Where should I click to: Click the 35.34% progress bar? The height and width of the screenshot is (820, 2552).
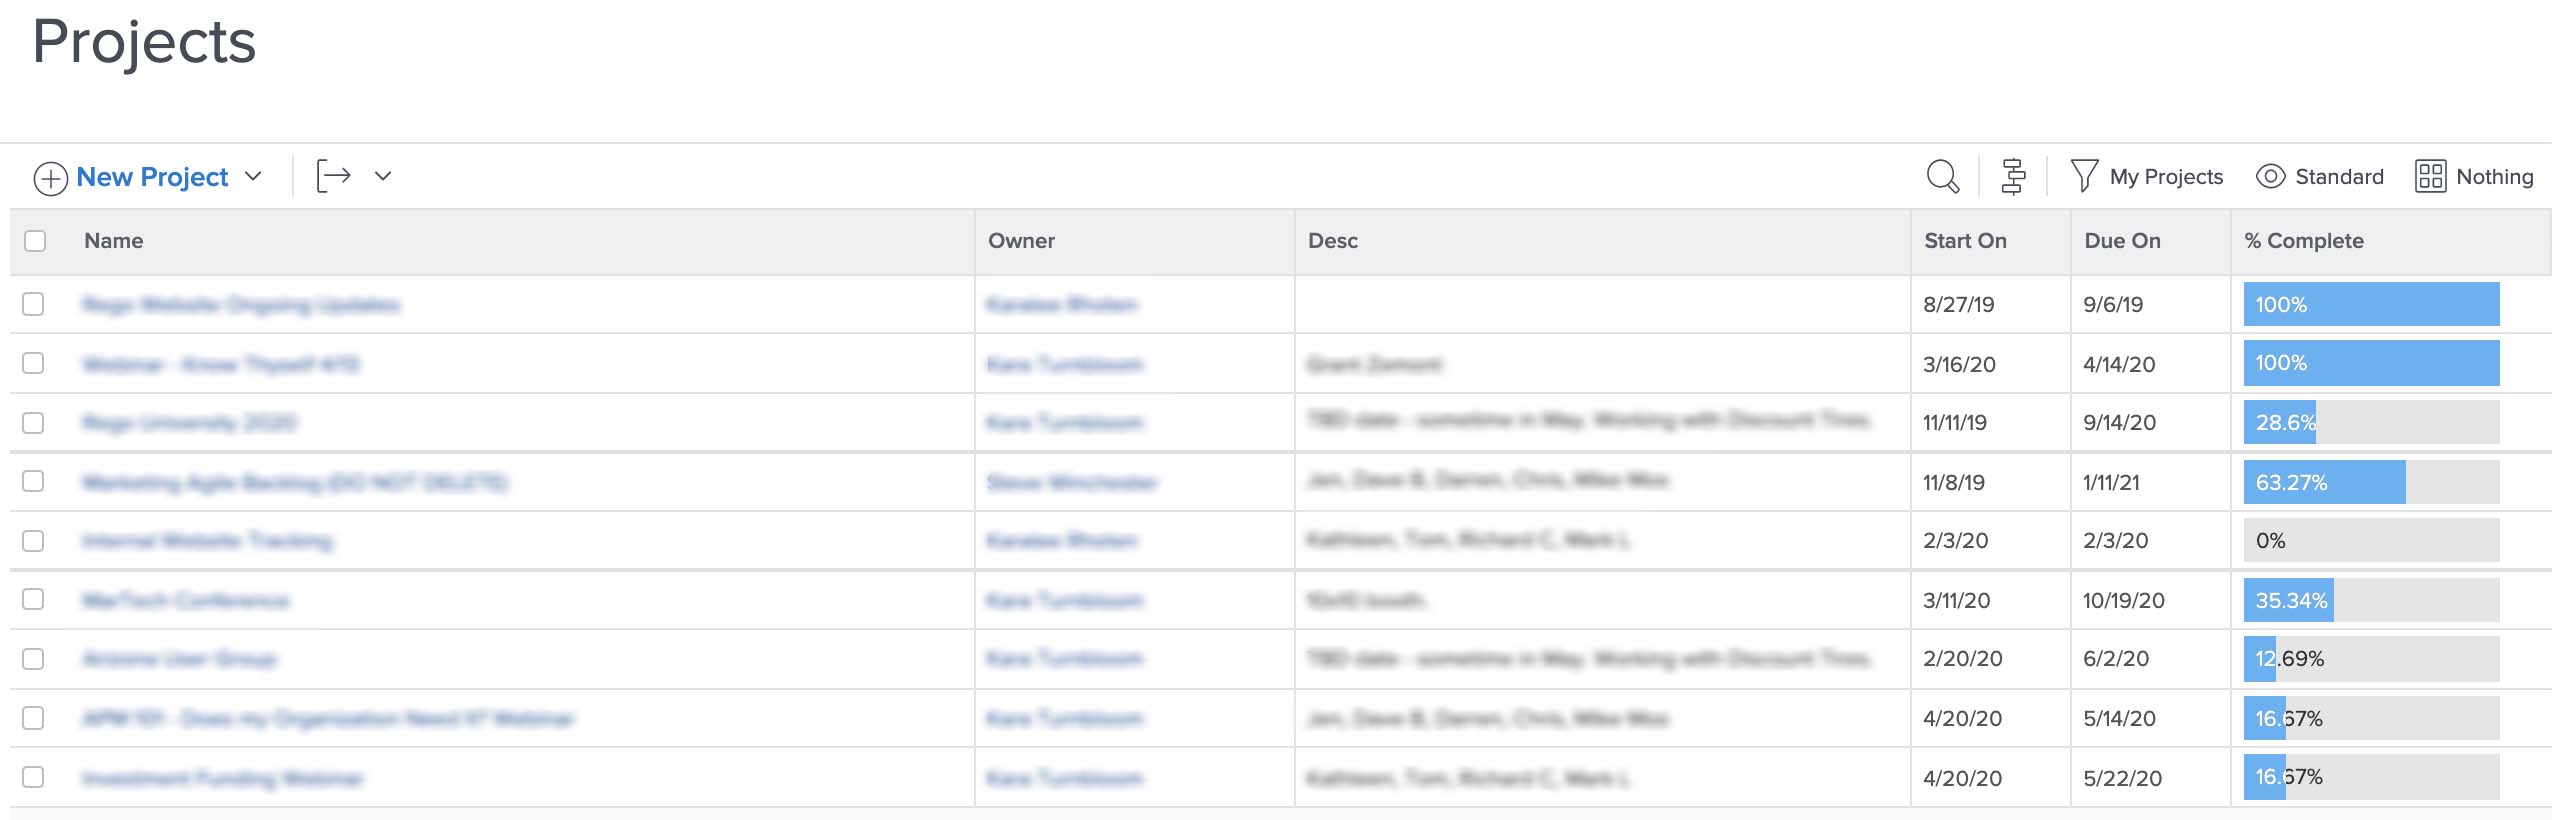(x=2371, y=600)
